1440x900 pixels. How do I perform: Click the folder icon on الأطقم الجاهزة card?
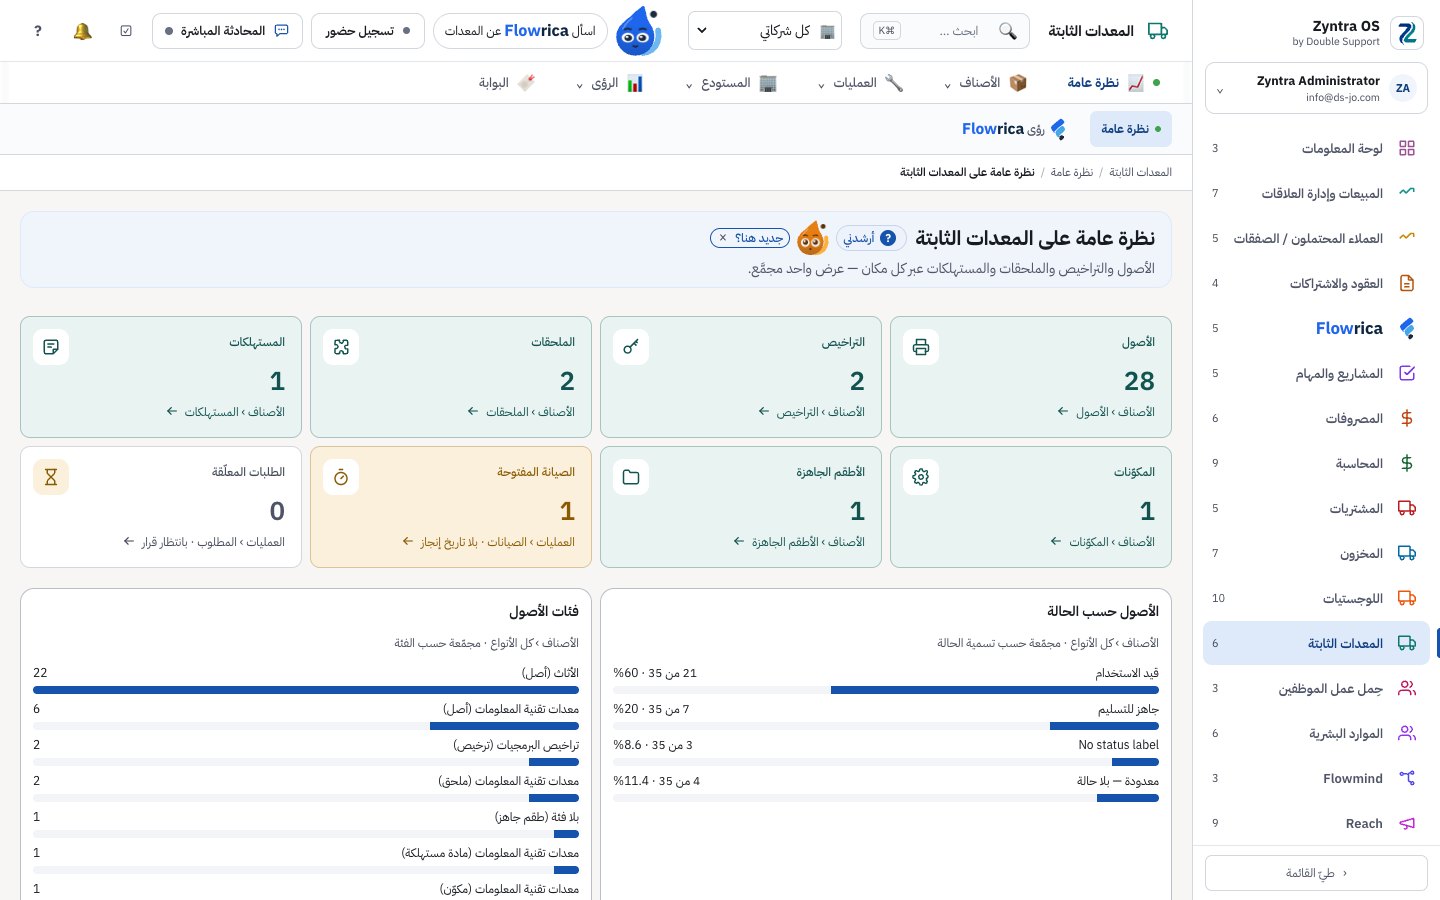pos(631,477)
